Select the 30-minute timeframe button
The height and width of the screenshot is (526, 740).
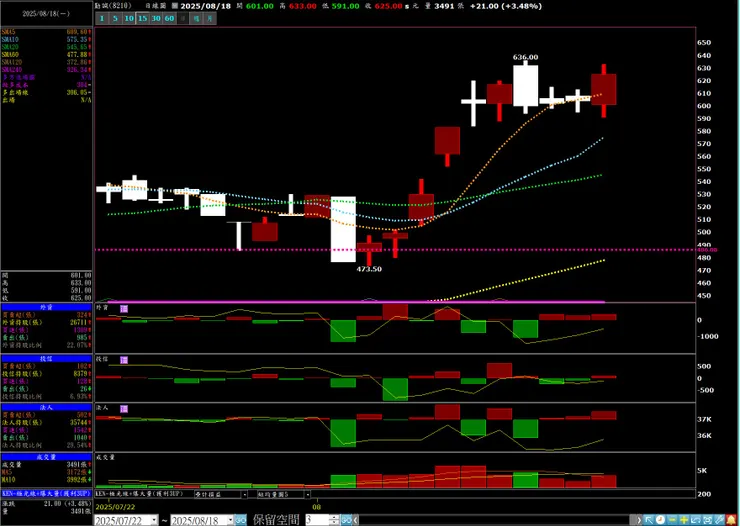click(x=157, y=18)
